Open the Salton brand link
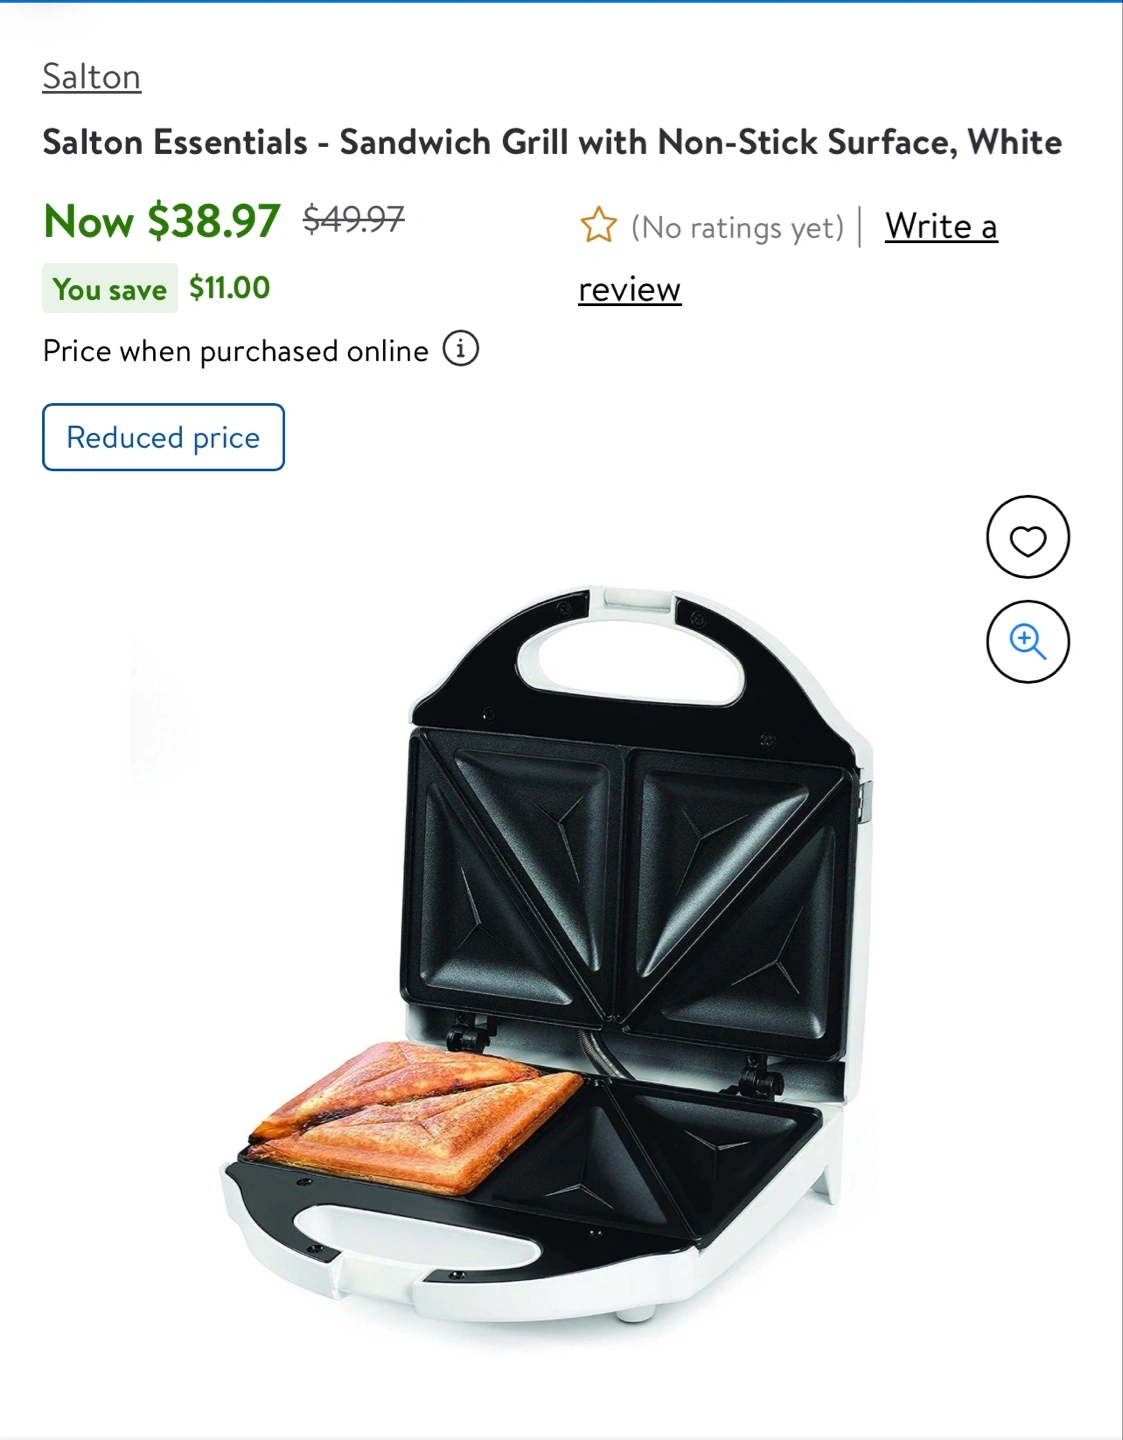The width and height of the screenshot is (1123, 1440). [91, 77]
